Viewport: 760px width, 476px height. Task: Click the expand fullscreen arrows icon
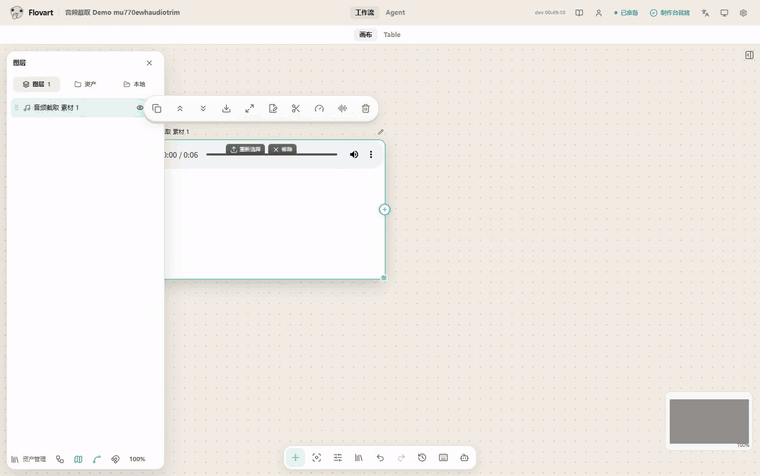click(x=250, y=109)
